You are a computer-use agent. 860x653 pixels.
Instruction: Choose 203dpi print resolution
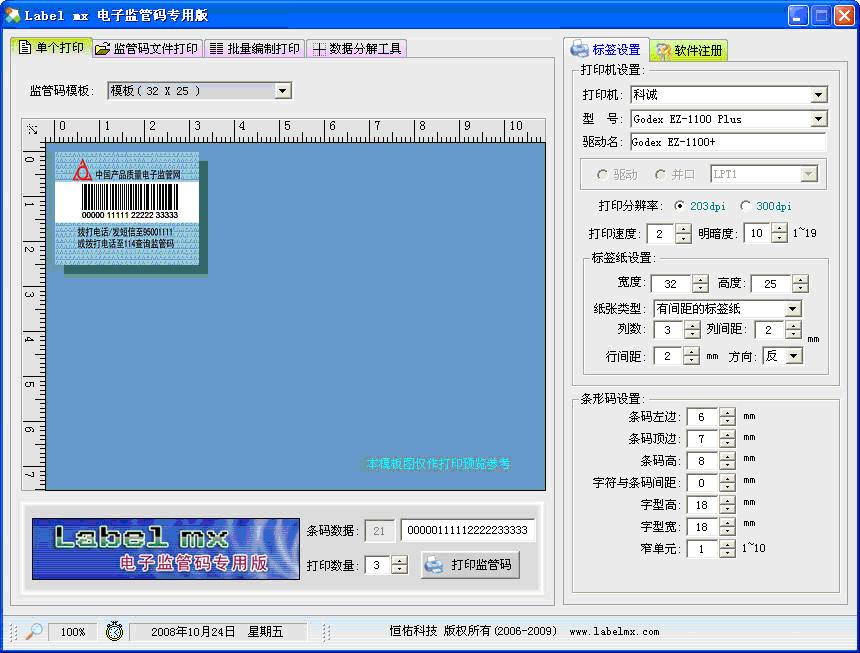tap(679, 206)
